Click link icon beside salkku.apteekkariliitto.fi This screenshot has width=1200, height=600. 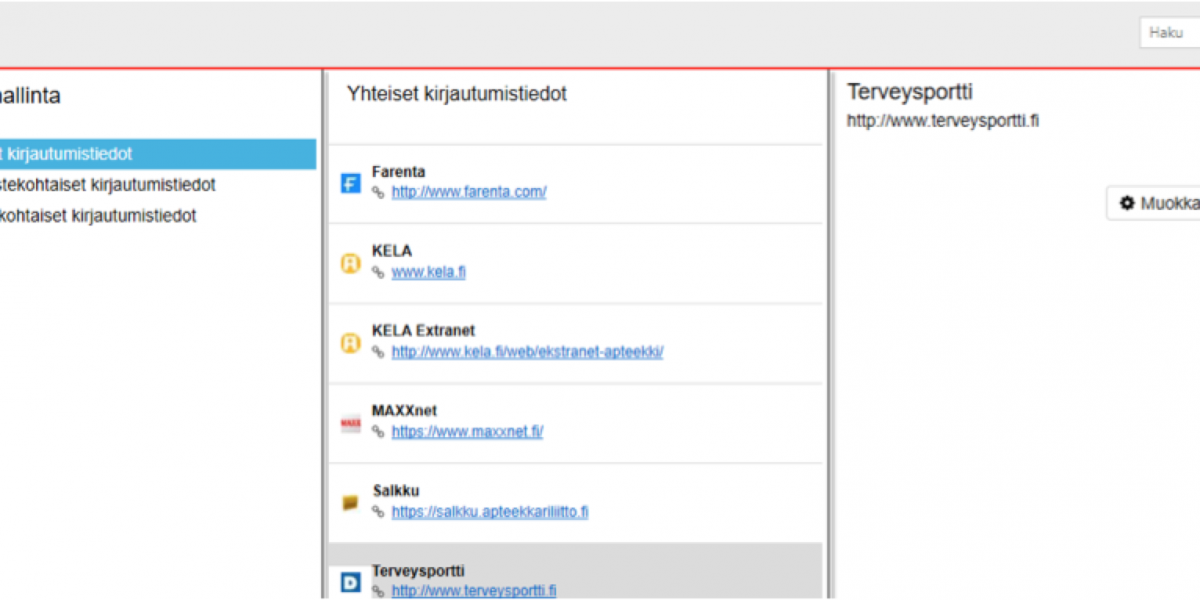(x=378, y=512)
